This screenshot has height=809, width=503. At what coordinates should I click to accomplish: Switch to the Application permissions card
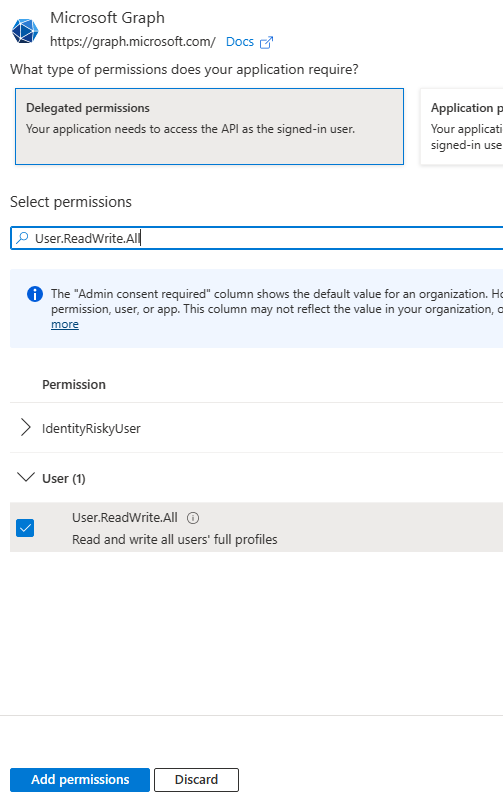(462, 126)
